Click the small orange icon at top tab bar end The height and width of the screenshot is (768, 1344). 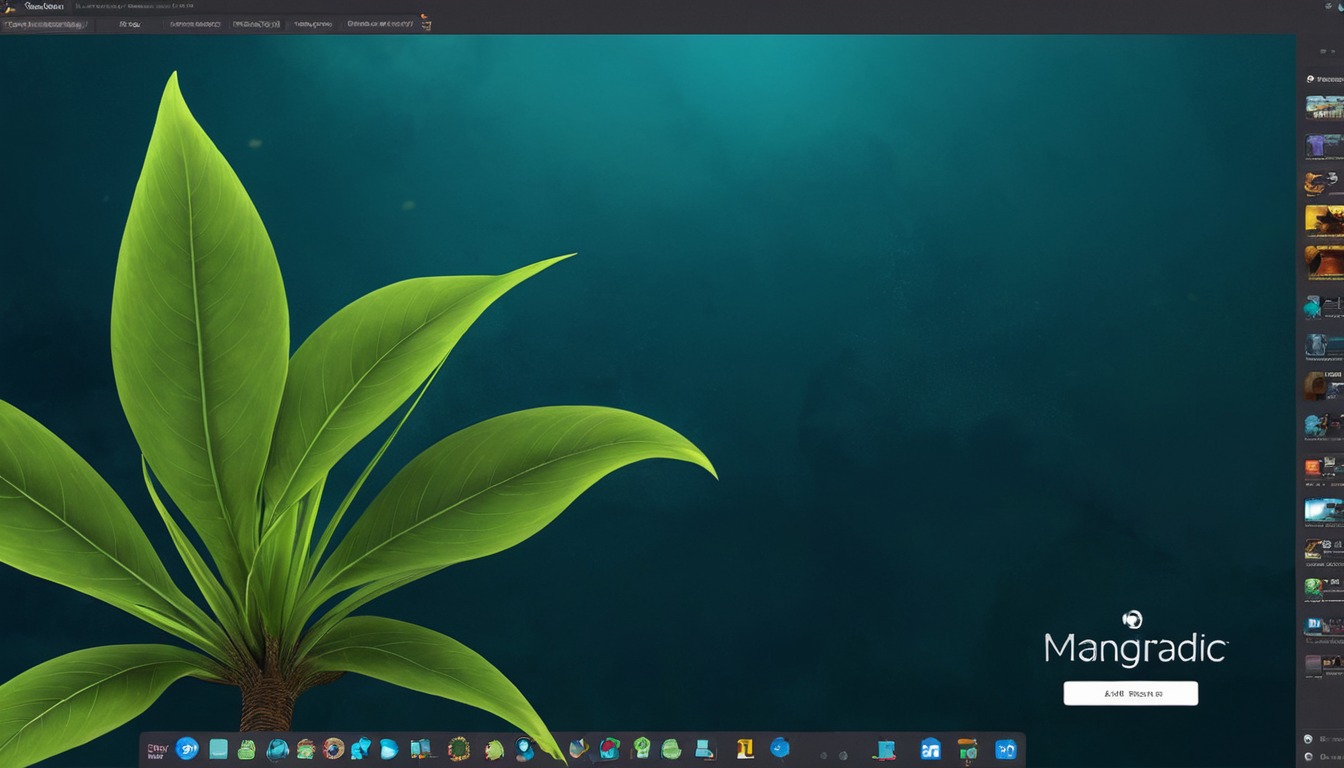coord(425,22)
